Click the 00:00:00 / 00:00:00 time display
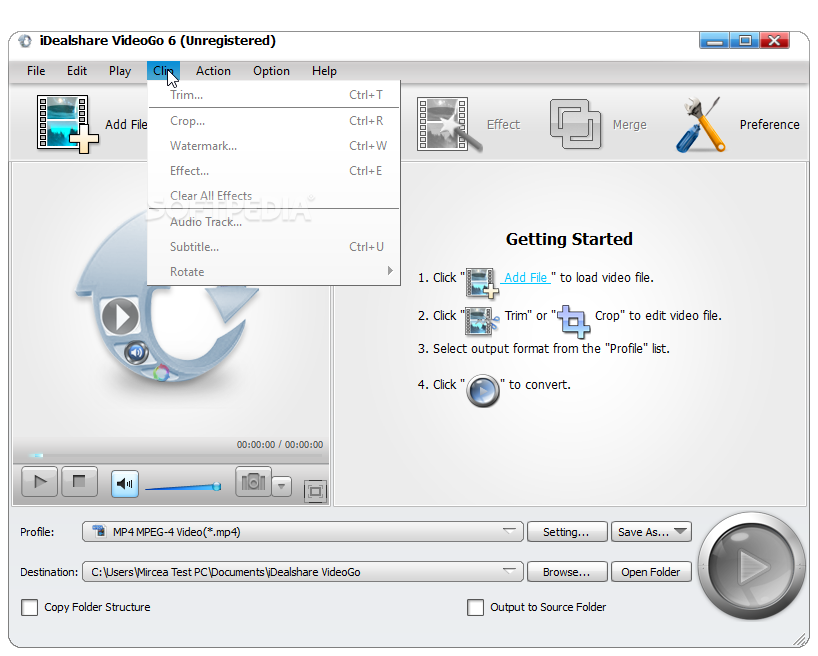This screenshot has height=656, width=818. pos(280,445)
